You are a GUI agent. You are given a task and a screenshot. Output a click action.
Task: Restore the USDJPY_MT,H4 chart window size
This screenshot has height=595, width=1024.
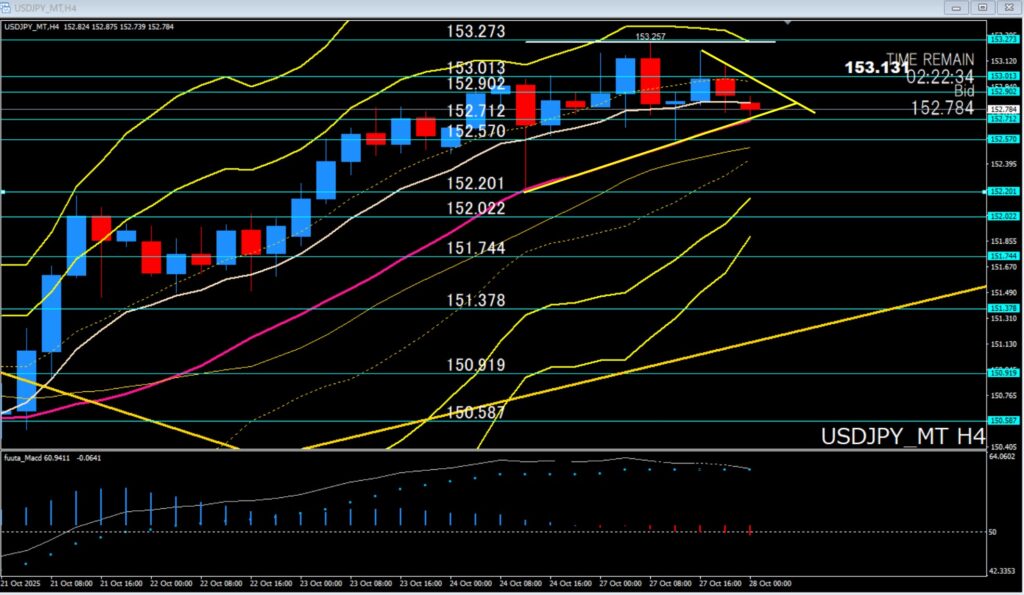(982, 7)
